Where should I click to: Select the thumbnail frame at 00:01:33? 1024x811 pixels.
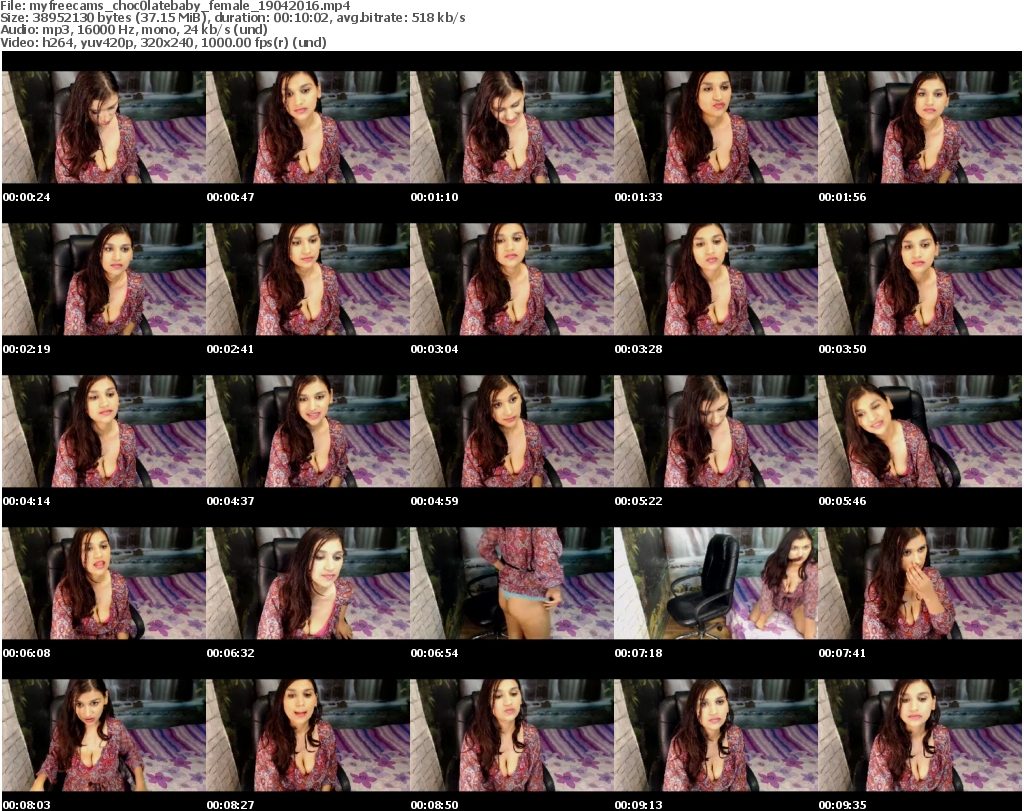point(716,127)
